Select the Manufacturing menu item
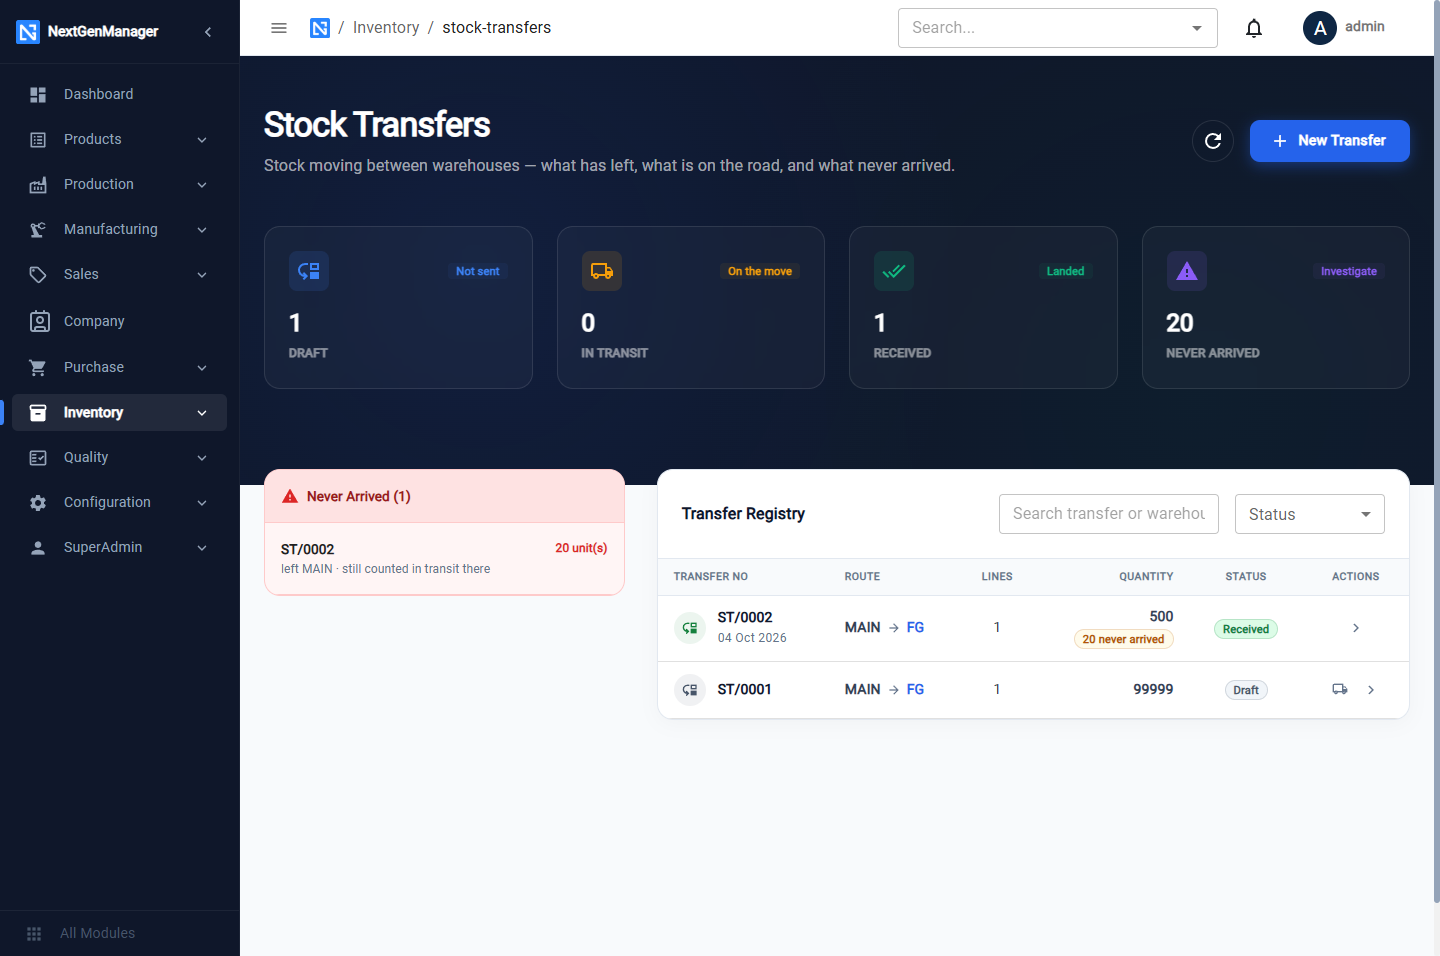1440x956 pixels. click(120, 229)
